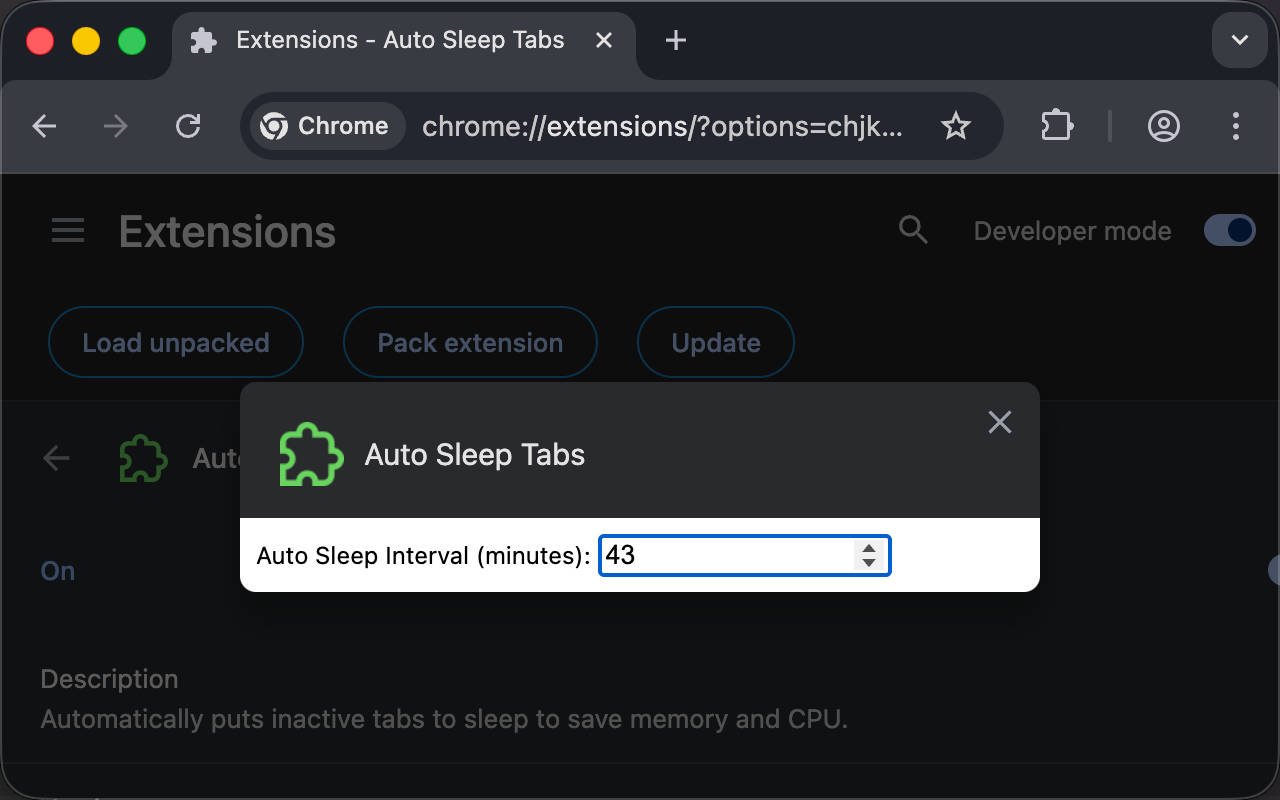This screenshot has height=800, width=1280.
Task: Click the Load unpacked button
Action: click(176, 343)
